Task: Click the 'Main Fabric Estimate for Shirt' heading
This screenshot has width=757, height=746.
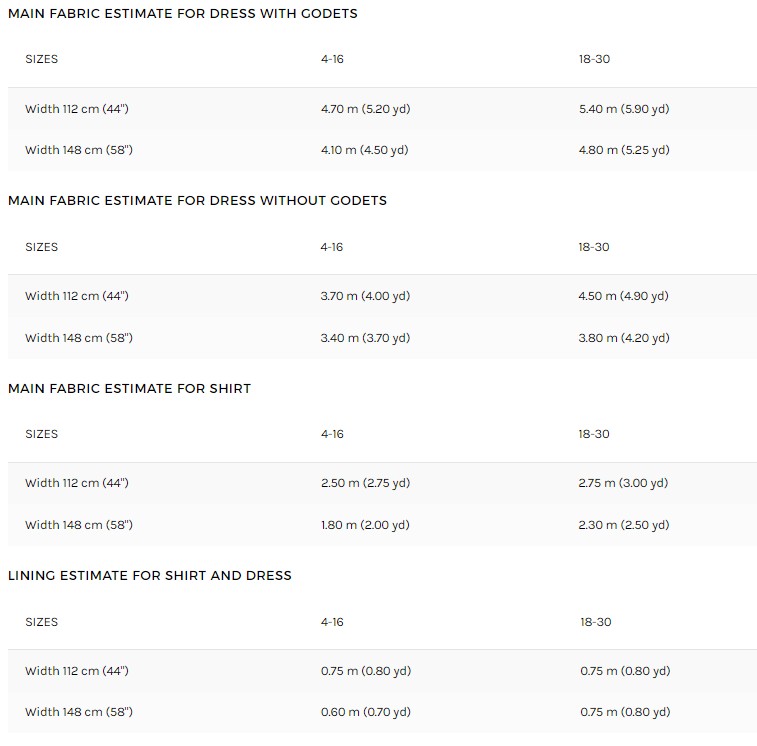Action: click(129, 388)
